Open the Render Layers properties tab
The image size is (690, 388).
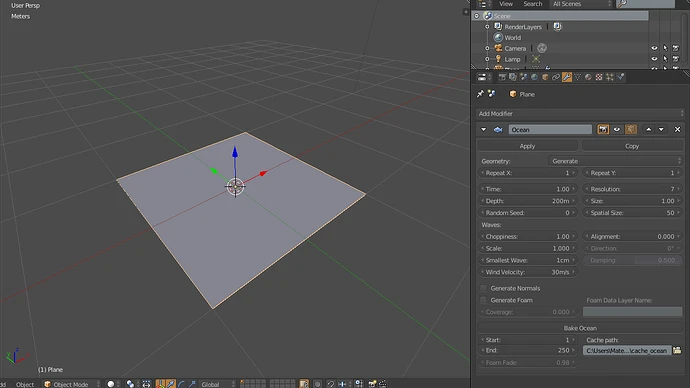pos(513,77)
